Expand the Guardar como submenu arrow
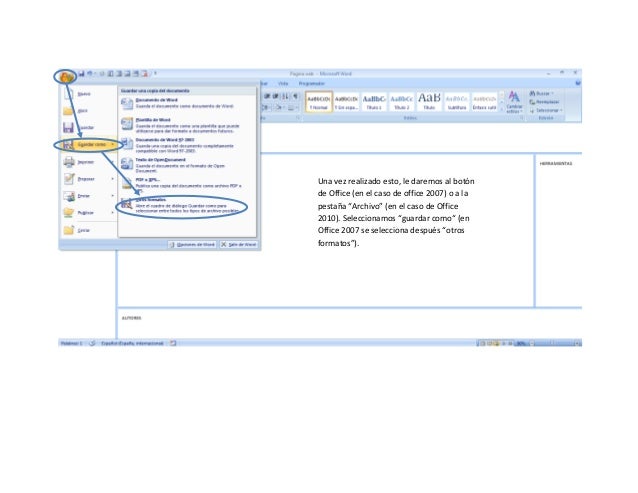The width and height of the screenshot is (638, 493). [113, 144]
